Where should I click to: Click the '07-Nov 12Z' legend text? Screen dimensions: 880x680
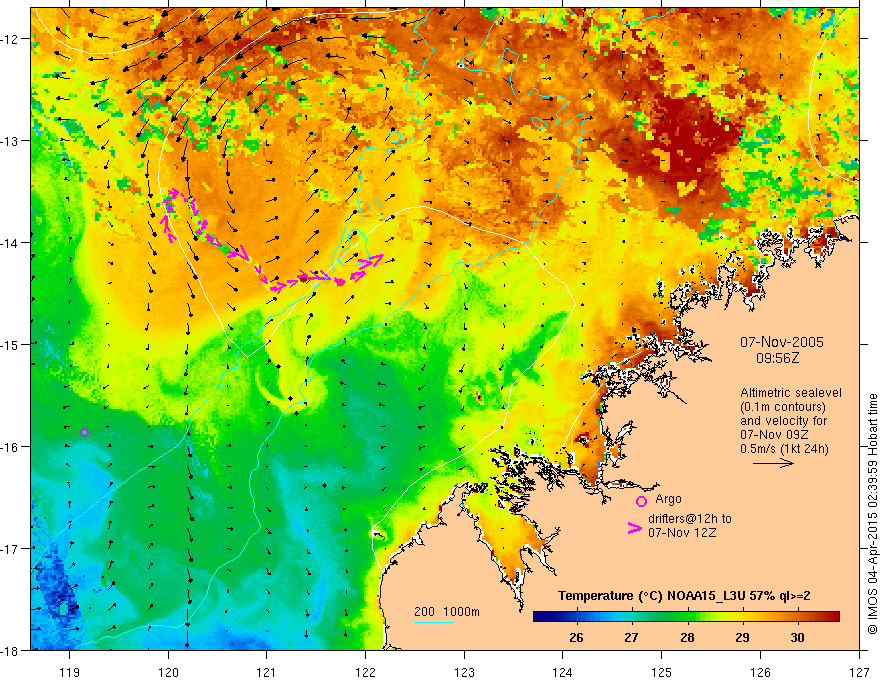click(x=682, y=532)
